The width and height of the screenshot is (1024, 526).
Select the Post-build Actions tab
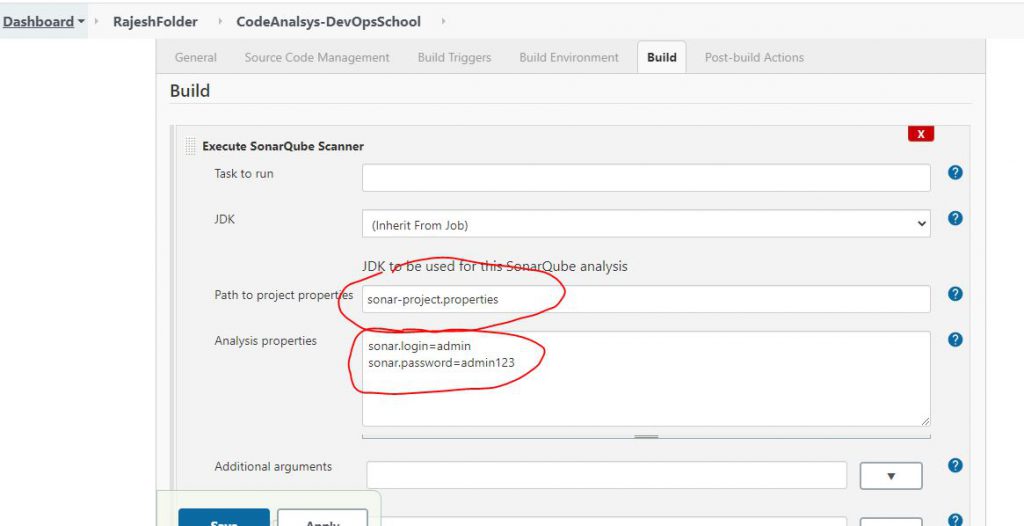coord(753,58)
